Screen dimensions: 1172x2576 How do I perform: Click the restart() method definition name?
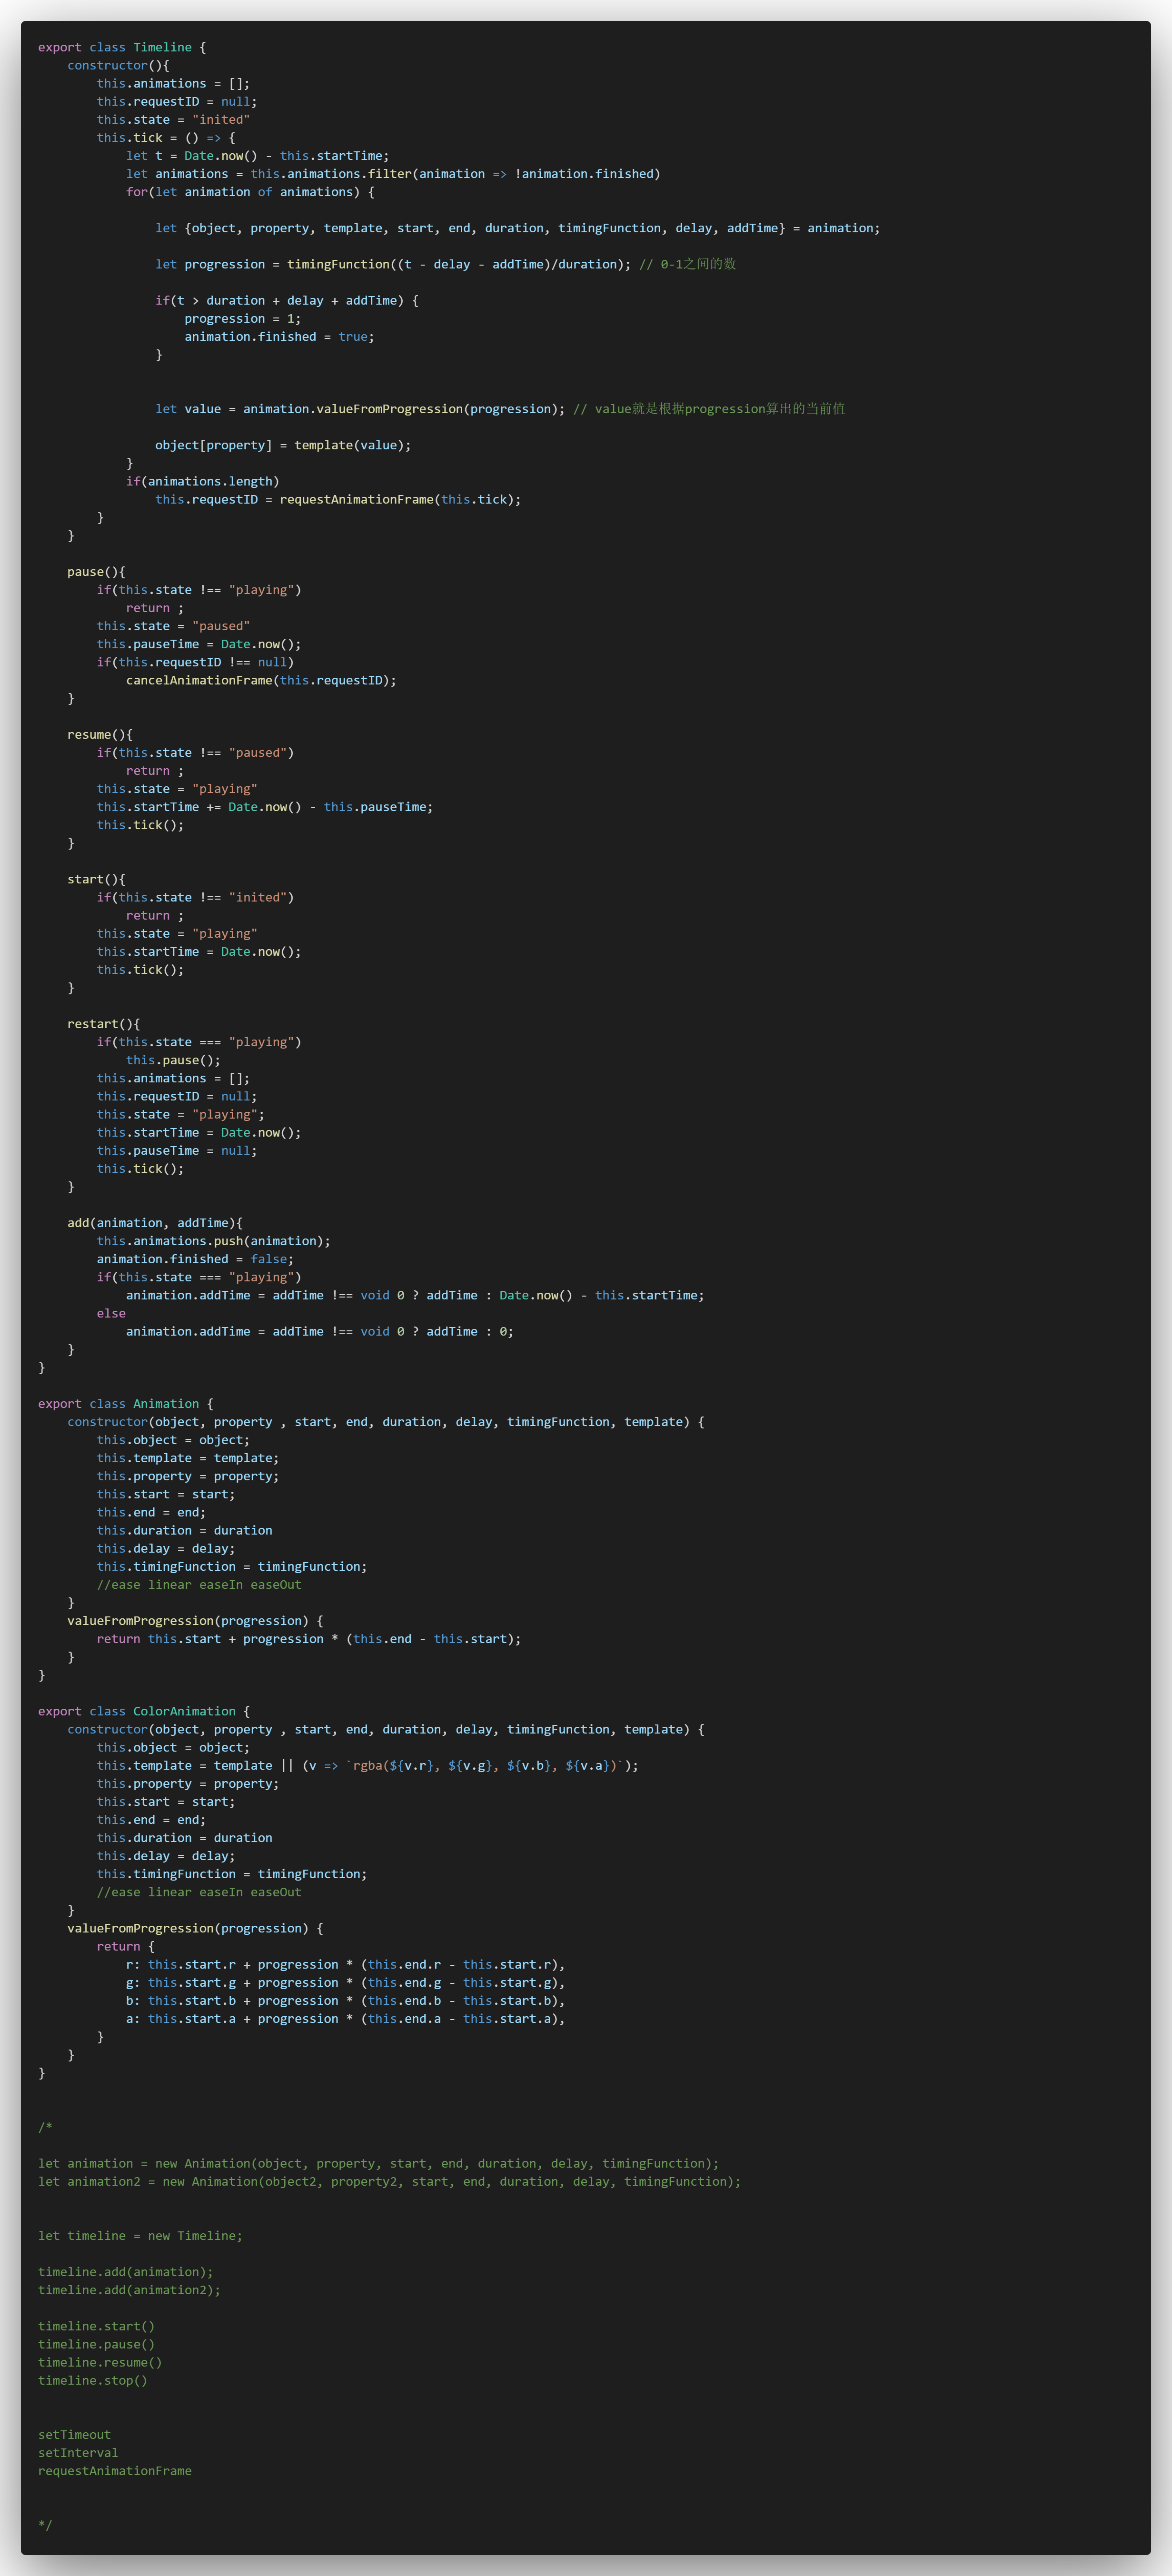click(92, 1024)
